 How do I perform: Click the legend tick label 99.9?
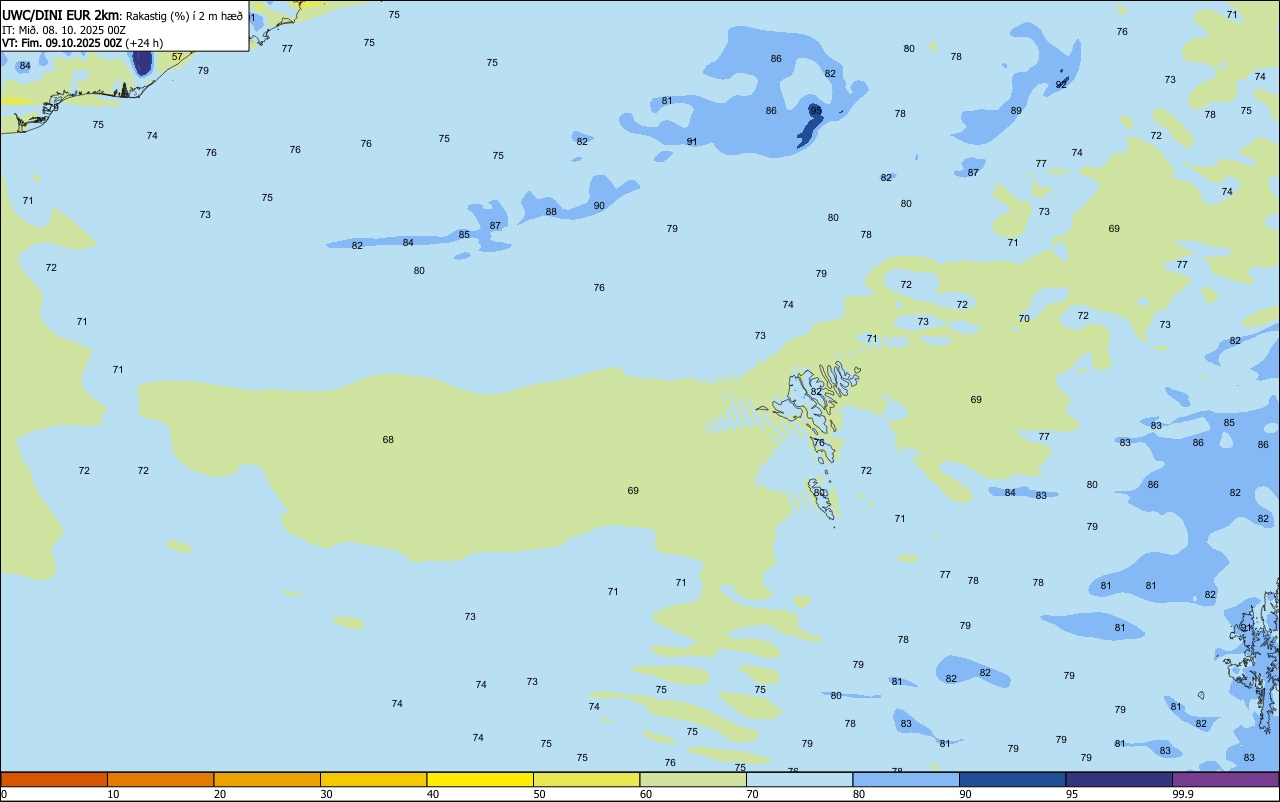click(1183, 794)
